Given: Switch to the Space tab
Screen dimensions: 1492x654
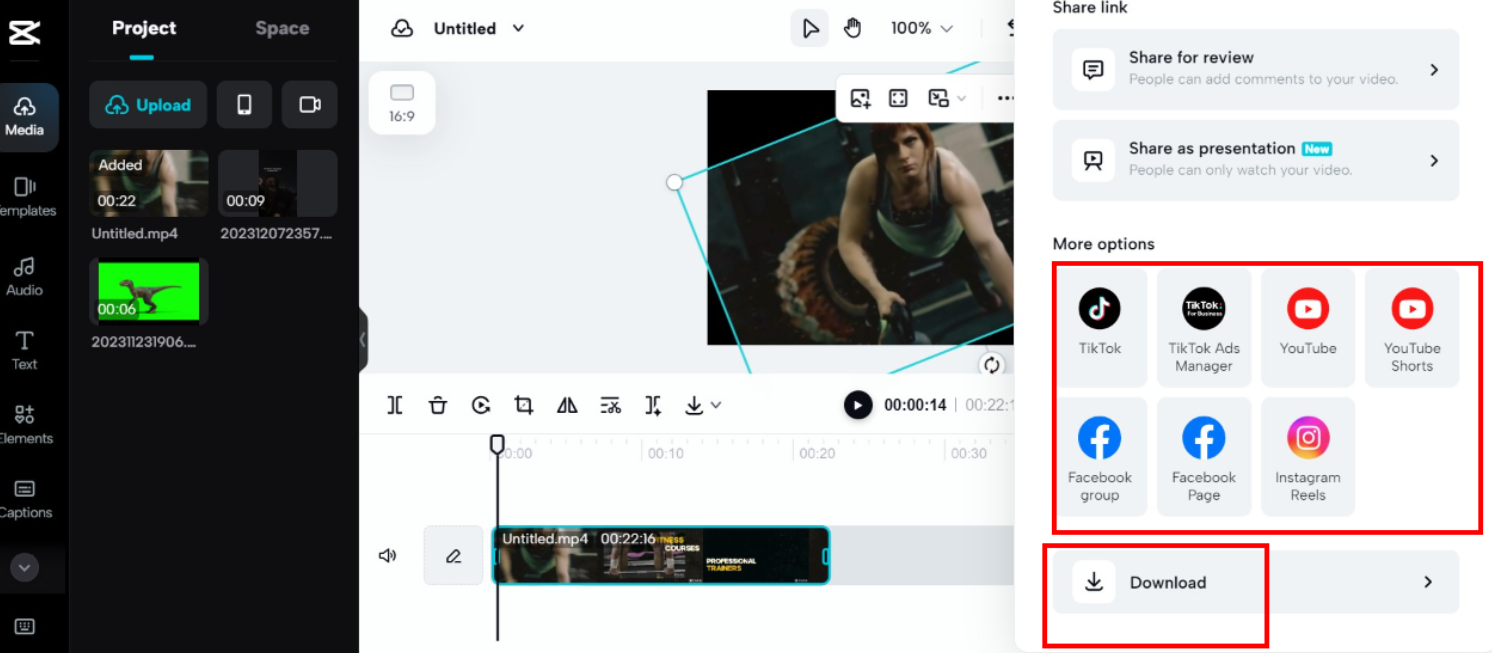Looking at the screenshot, I should click(x=281, y=28).
